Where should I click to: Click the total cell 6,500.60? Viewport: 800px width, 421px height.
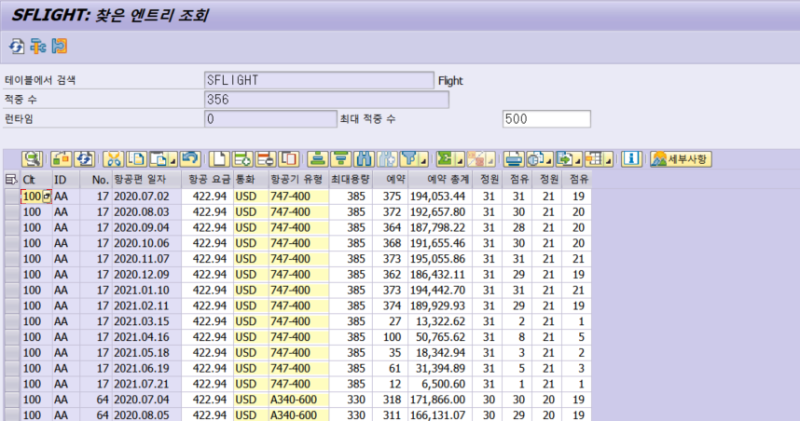pos(440,384)
